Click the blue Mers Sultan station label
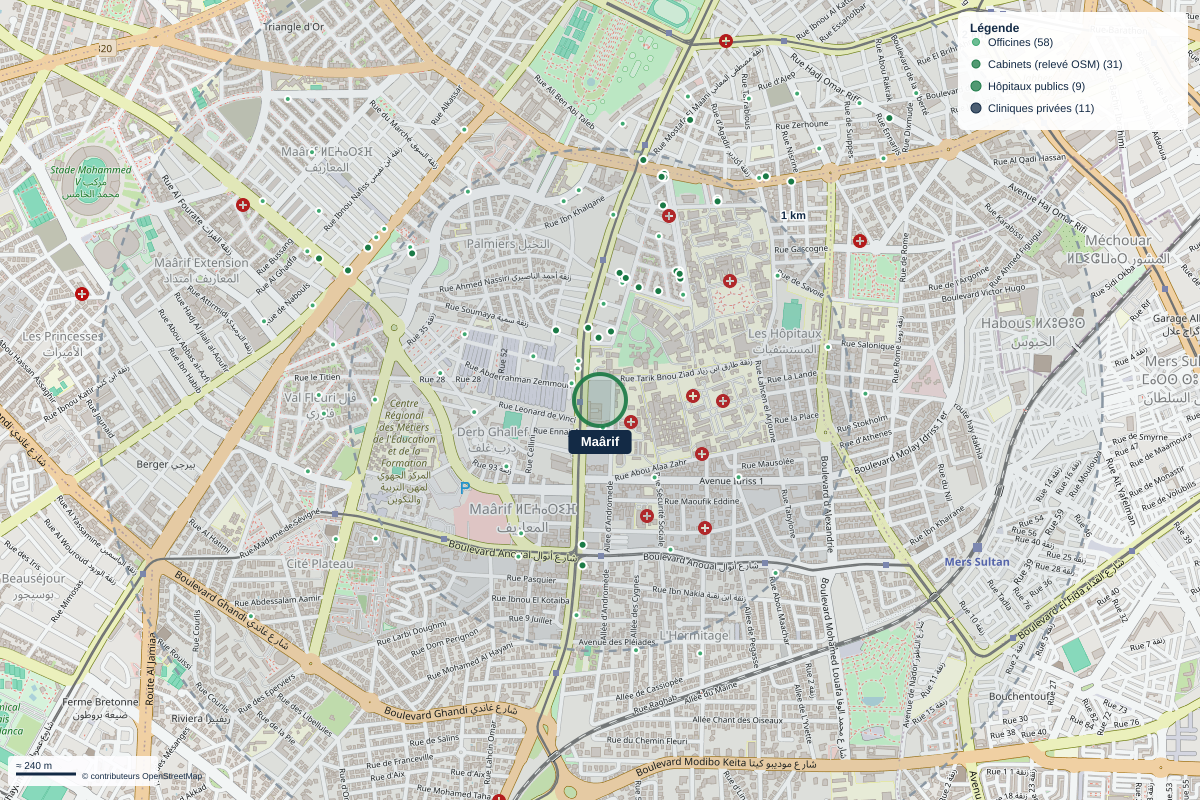The width and height of the screenshot is (1200, 800). click(977, 562)
